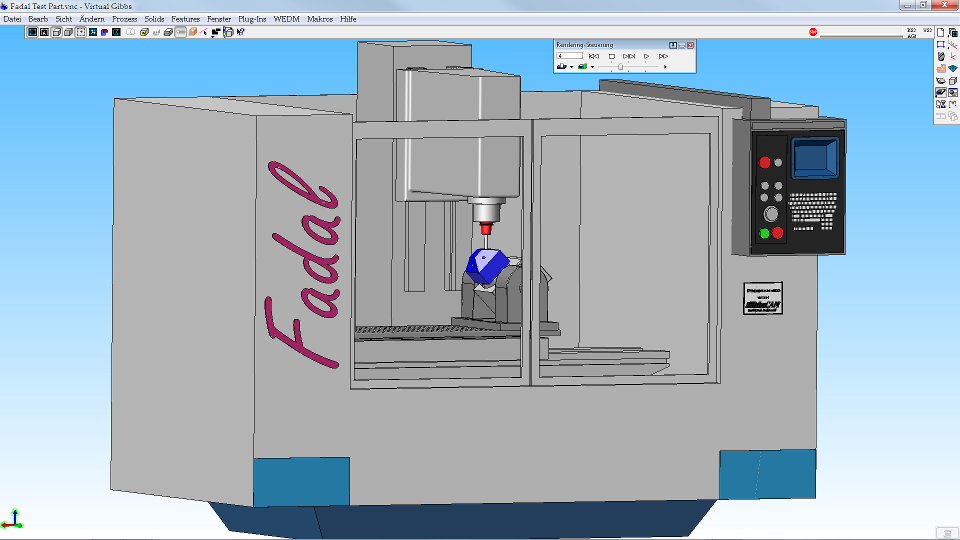Open the WEDM menu
This screenshot has width=960, height=540.
point(287,19)
